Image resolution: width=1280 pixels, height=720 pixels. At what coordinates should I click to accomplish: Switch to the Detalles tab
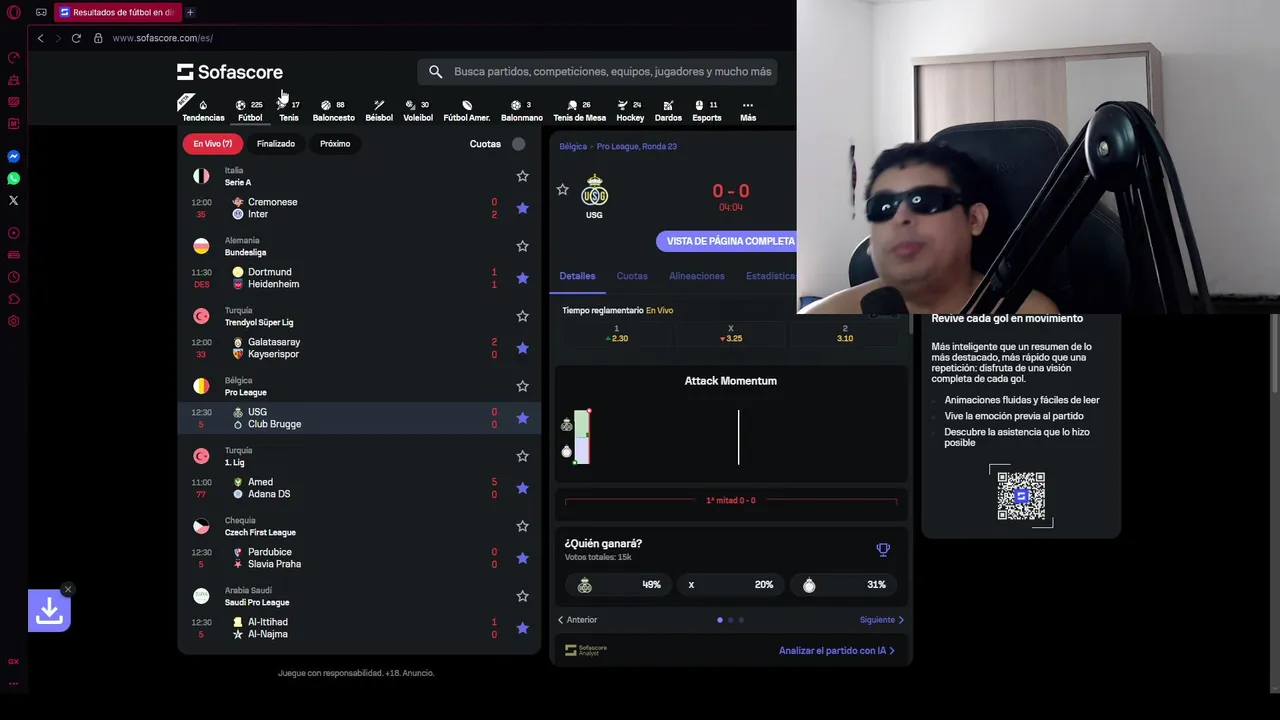[x=577, y=276]
